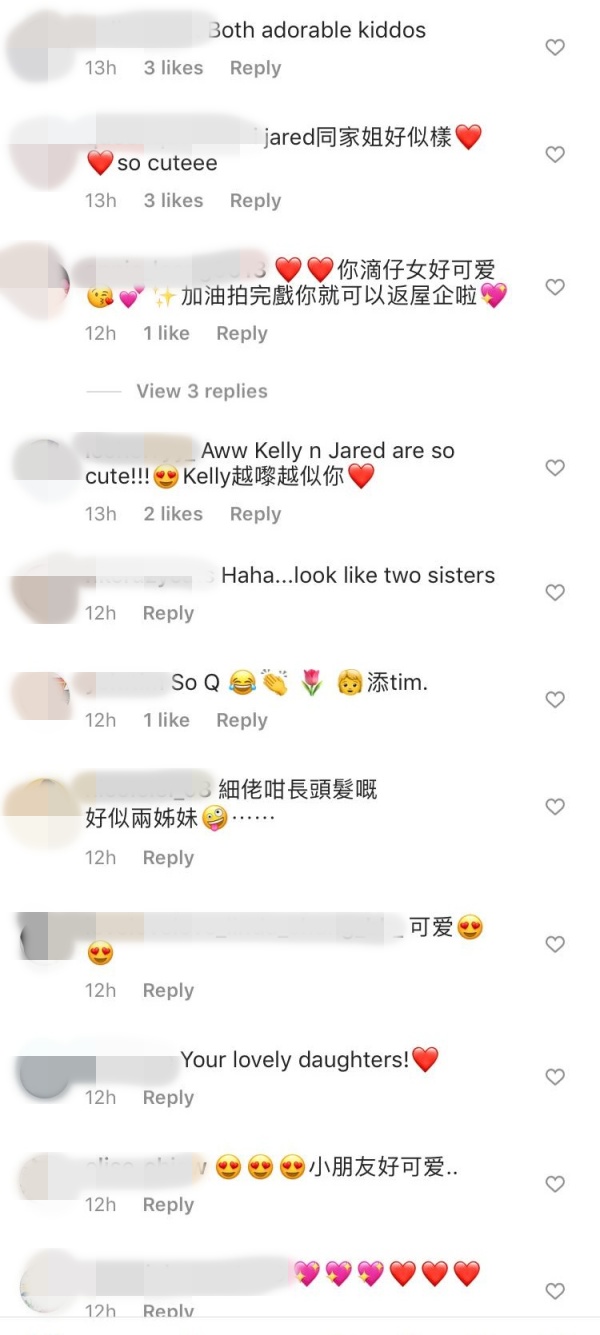Heart the "細佬咁長頭髮嘅" comment

coord(555,806)
